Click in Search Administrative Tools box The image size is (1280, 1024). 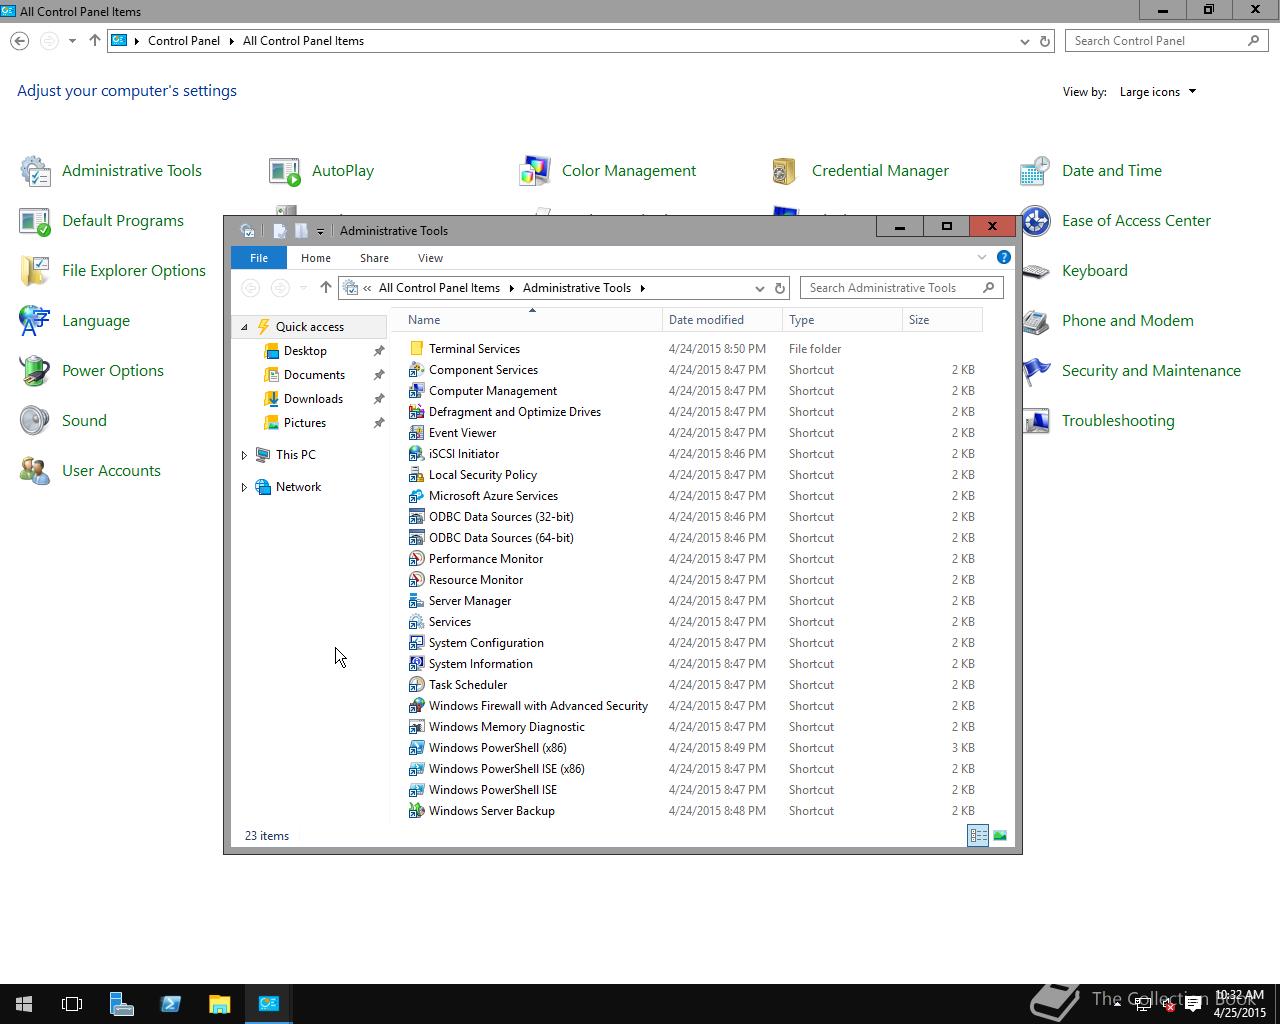pyautogui.click(x=902, y=288)
